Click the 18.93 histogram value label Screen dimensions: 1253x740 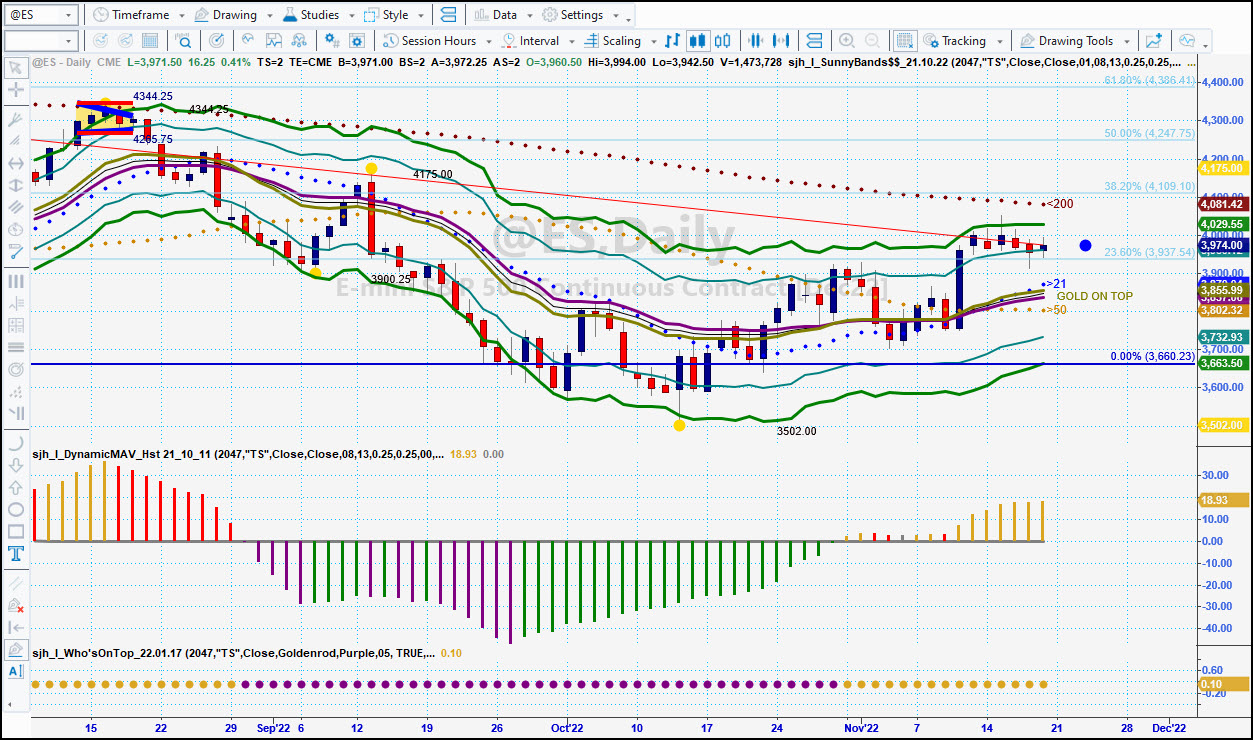[x=1222, y=500]
